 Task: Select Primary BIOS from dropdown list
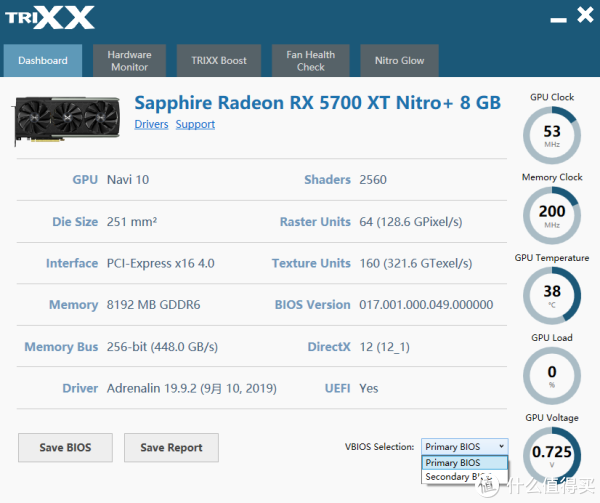click(465, 462)
